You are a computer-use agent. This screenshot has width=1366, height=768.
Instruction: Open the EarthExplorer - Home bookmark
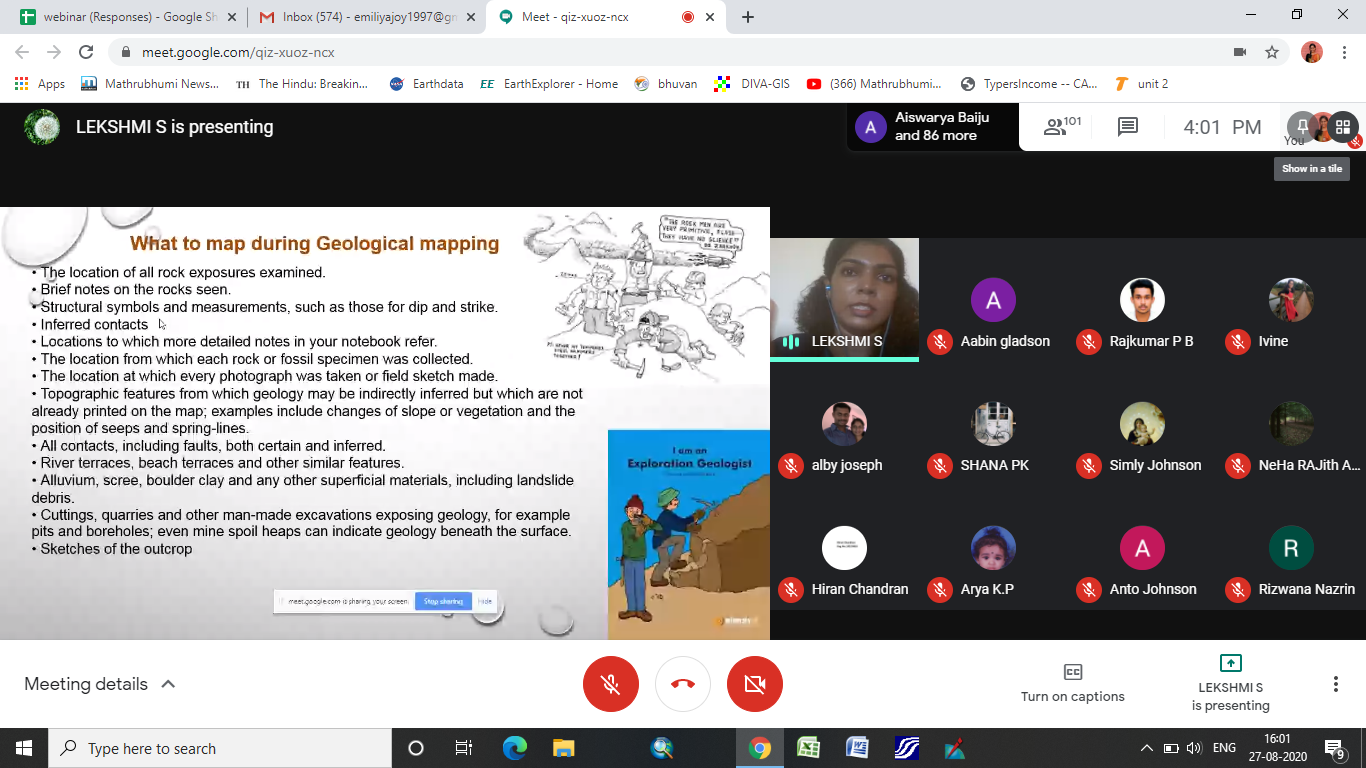549,84
